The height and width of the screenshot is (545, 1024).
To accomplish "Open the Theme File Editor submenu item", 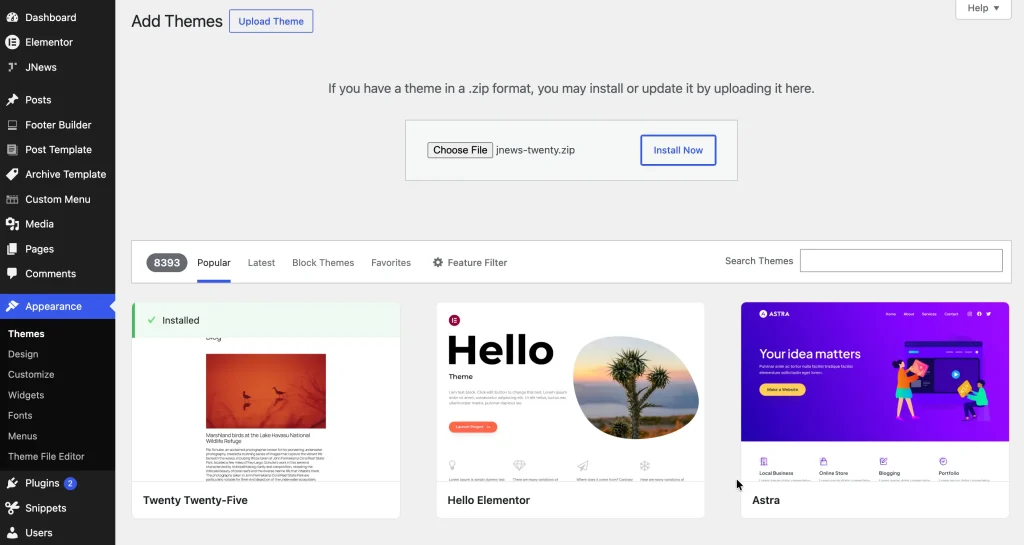I will click(46, 456).
